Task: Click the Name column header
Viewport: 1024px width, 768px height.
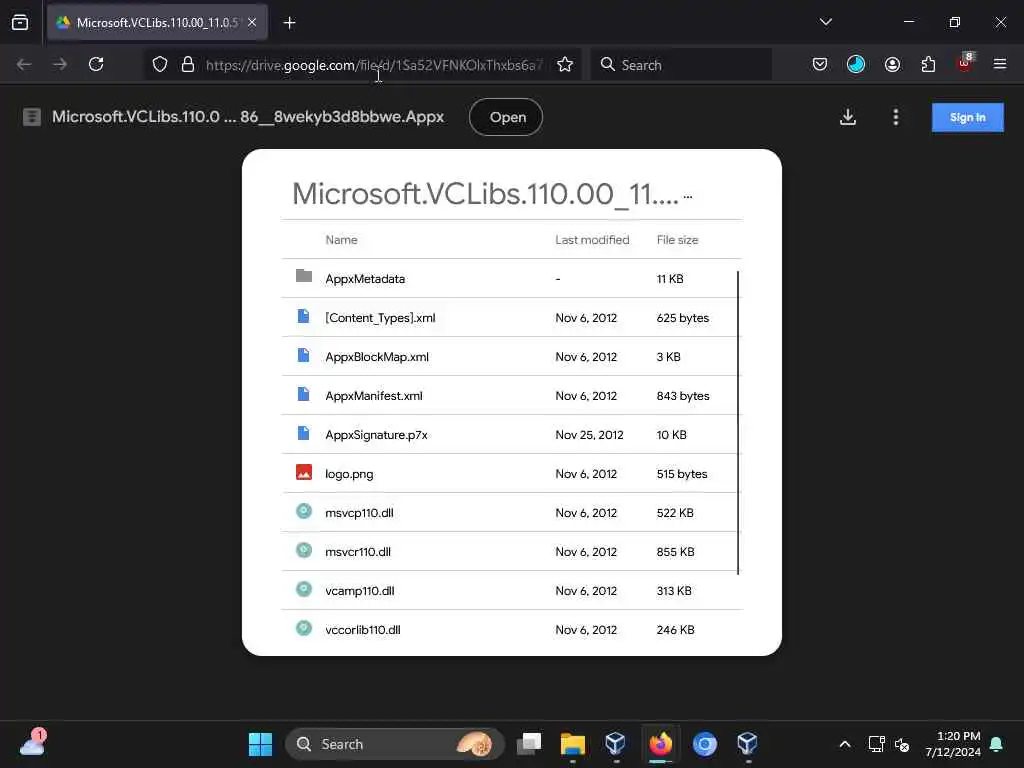Action: [x=341, y=240]
